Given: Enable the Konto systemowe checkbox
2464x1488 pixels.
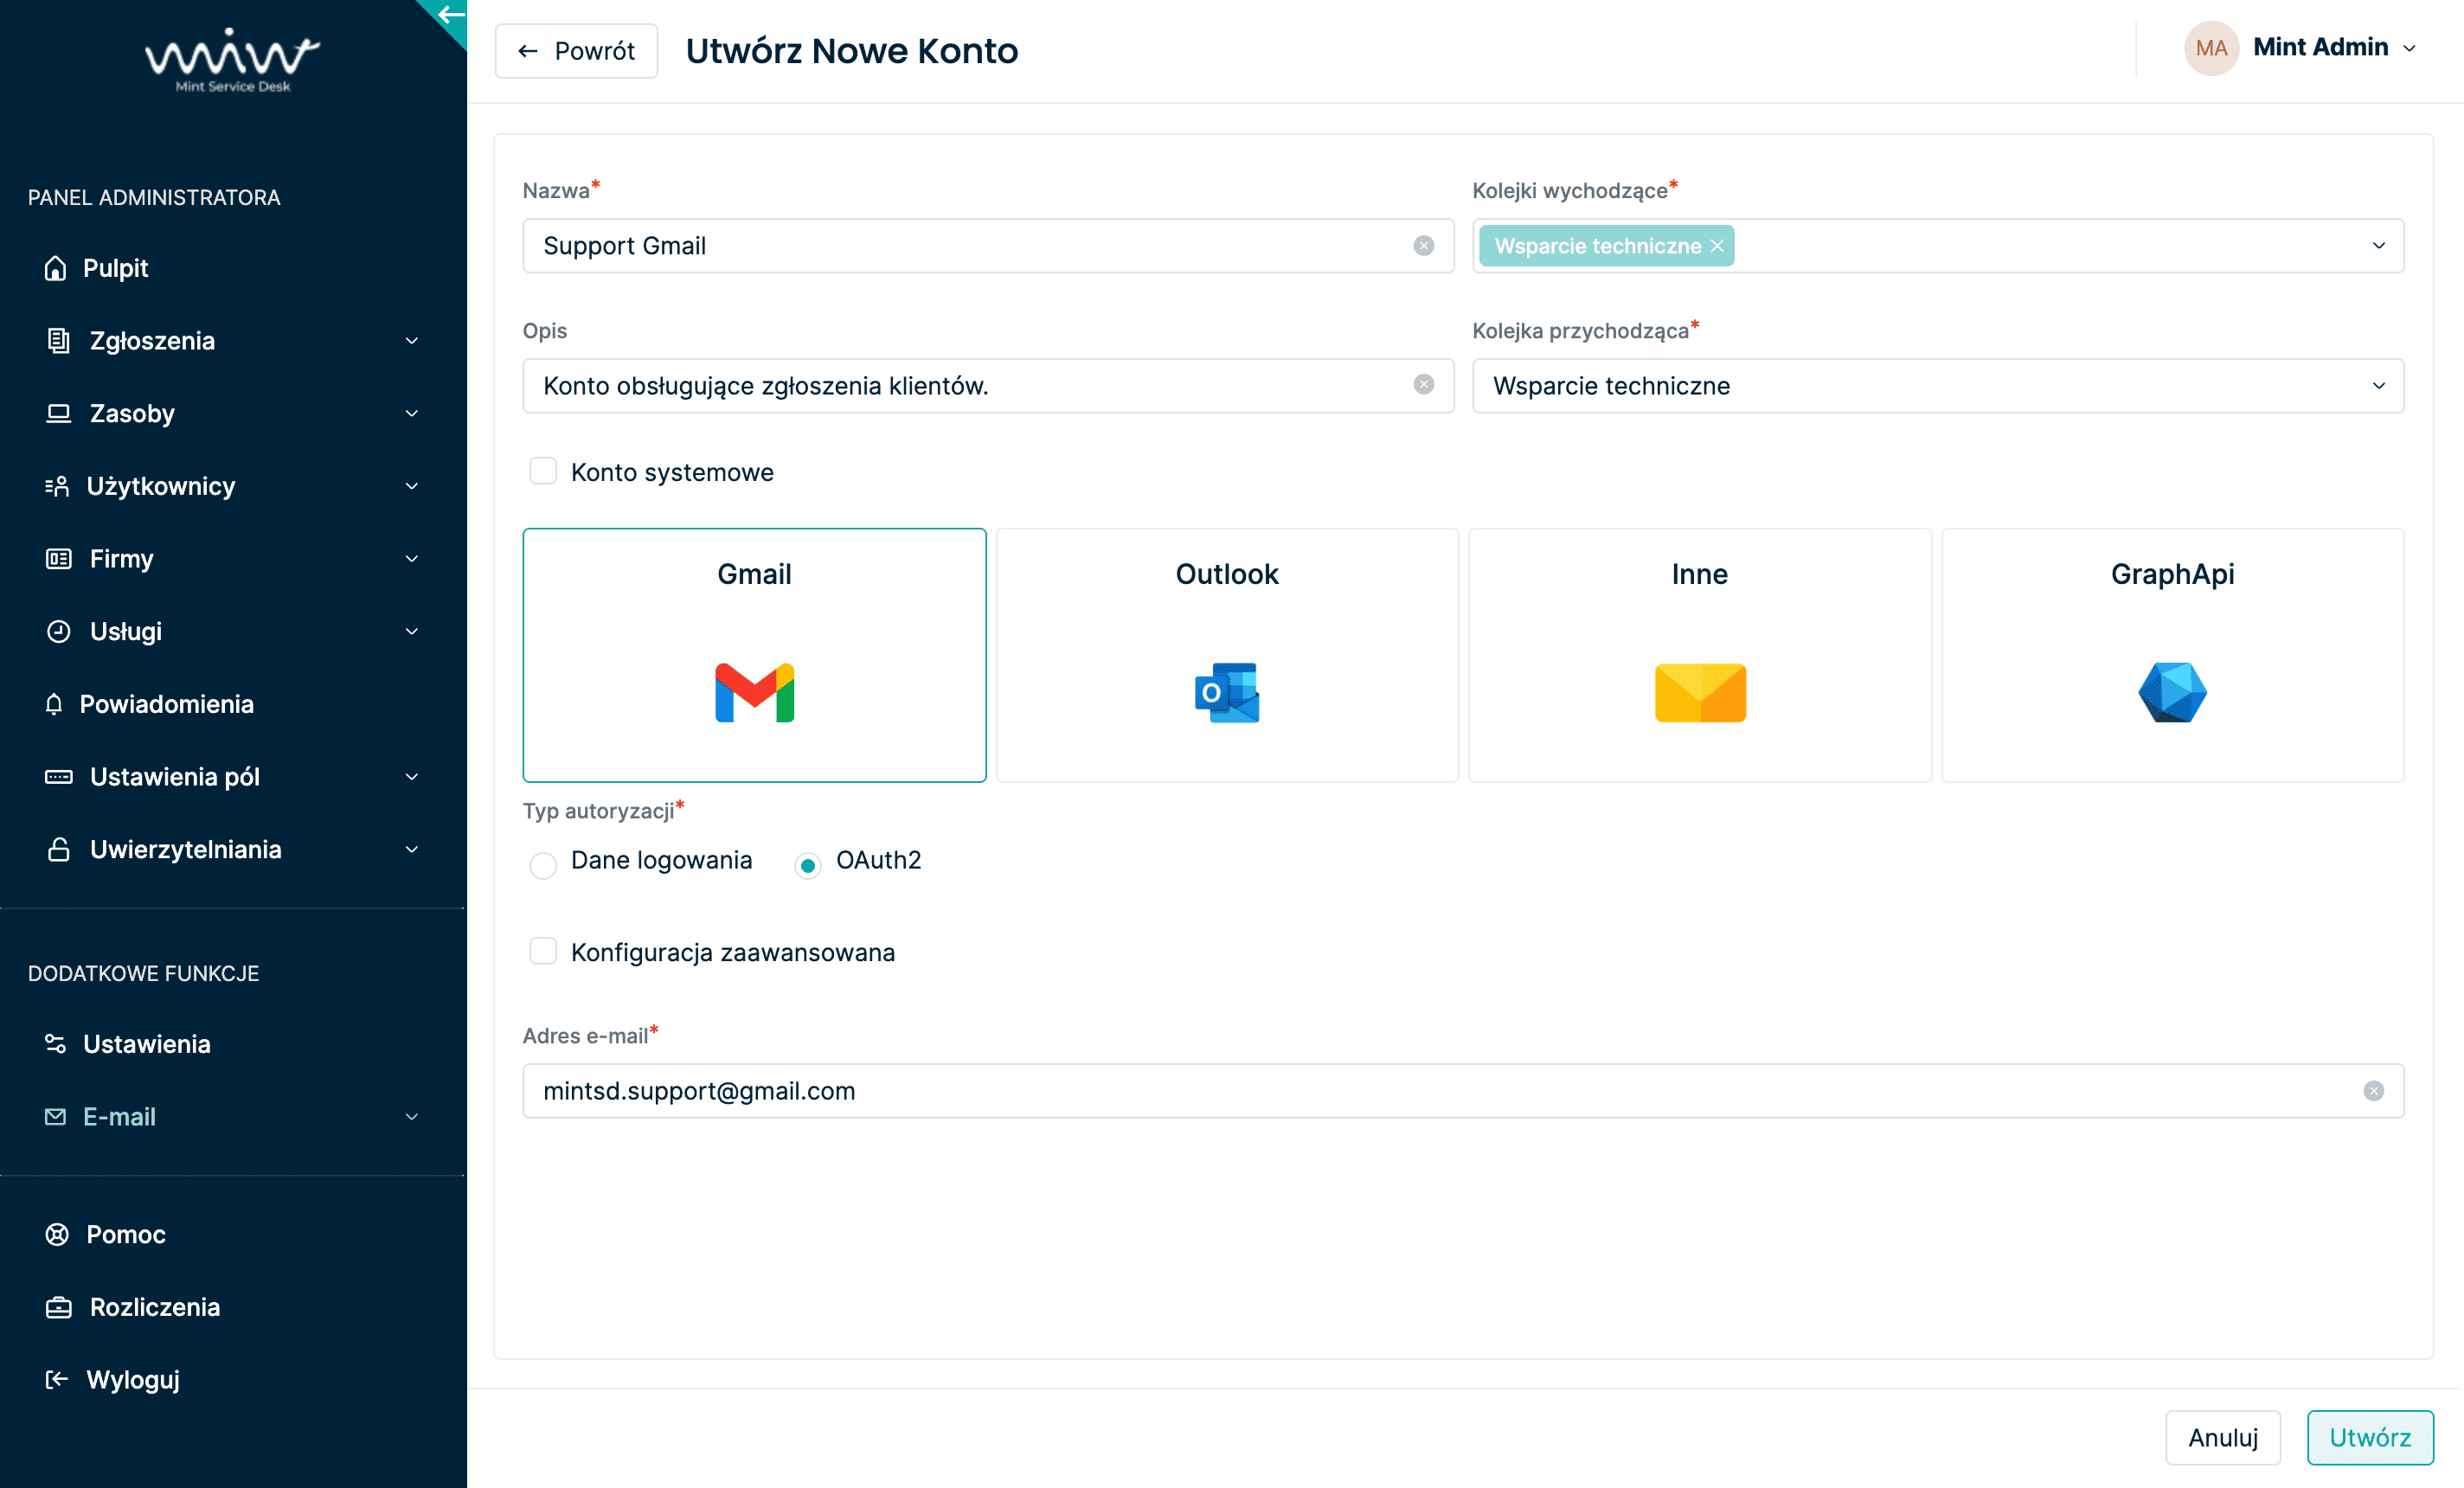Looking at the screenshot, I should point(543,471).
